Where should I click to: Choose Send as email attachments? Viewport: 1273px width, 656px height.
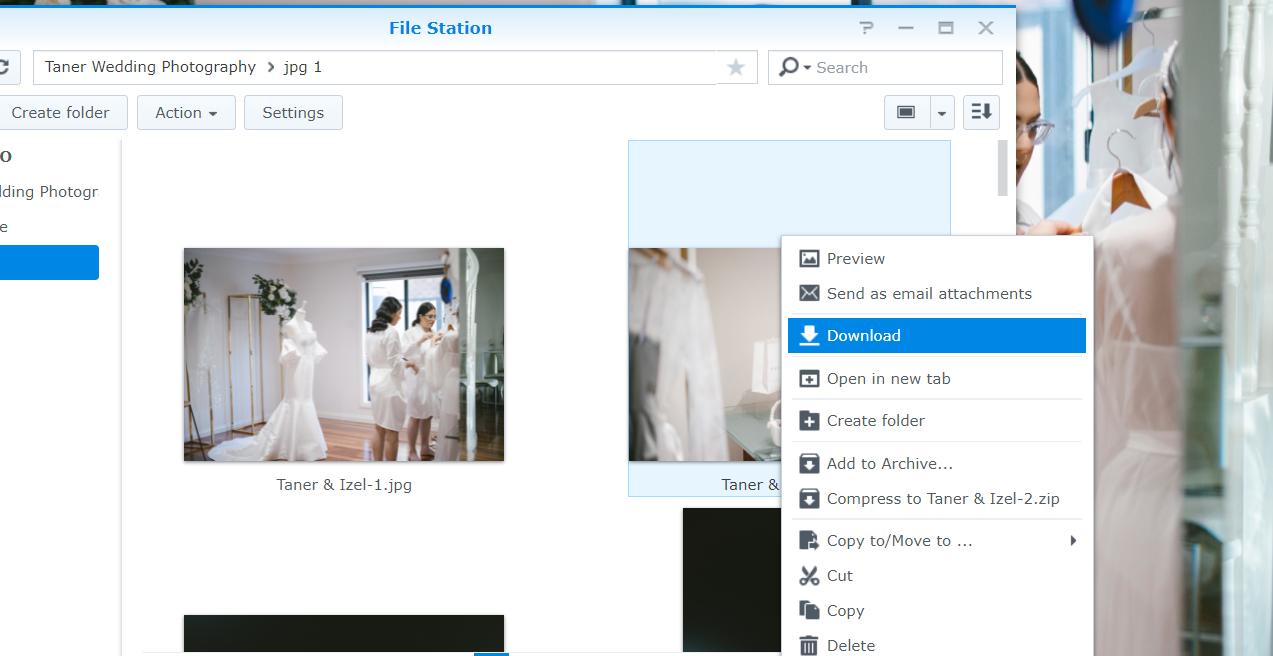pyautogui.click(x=929, y=294)
